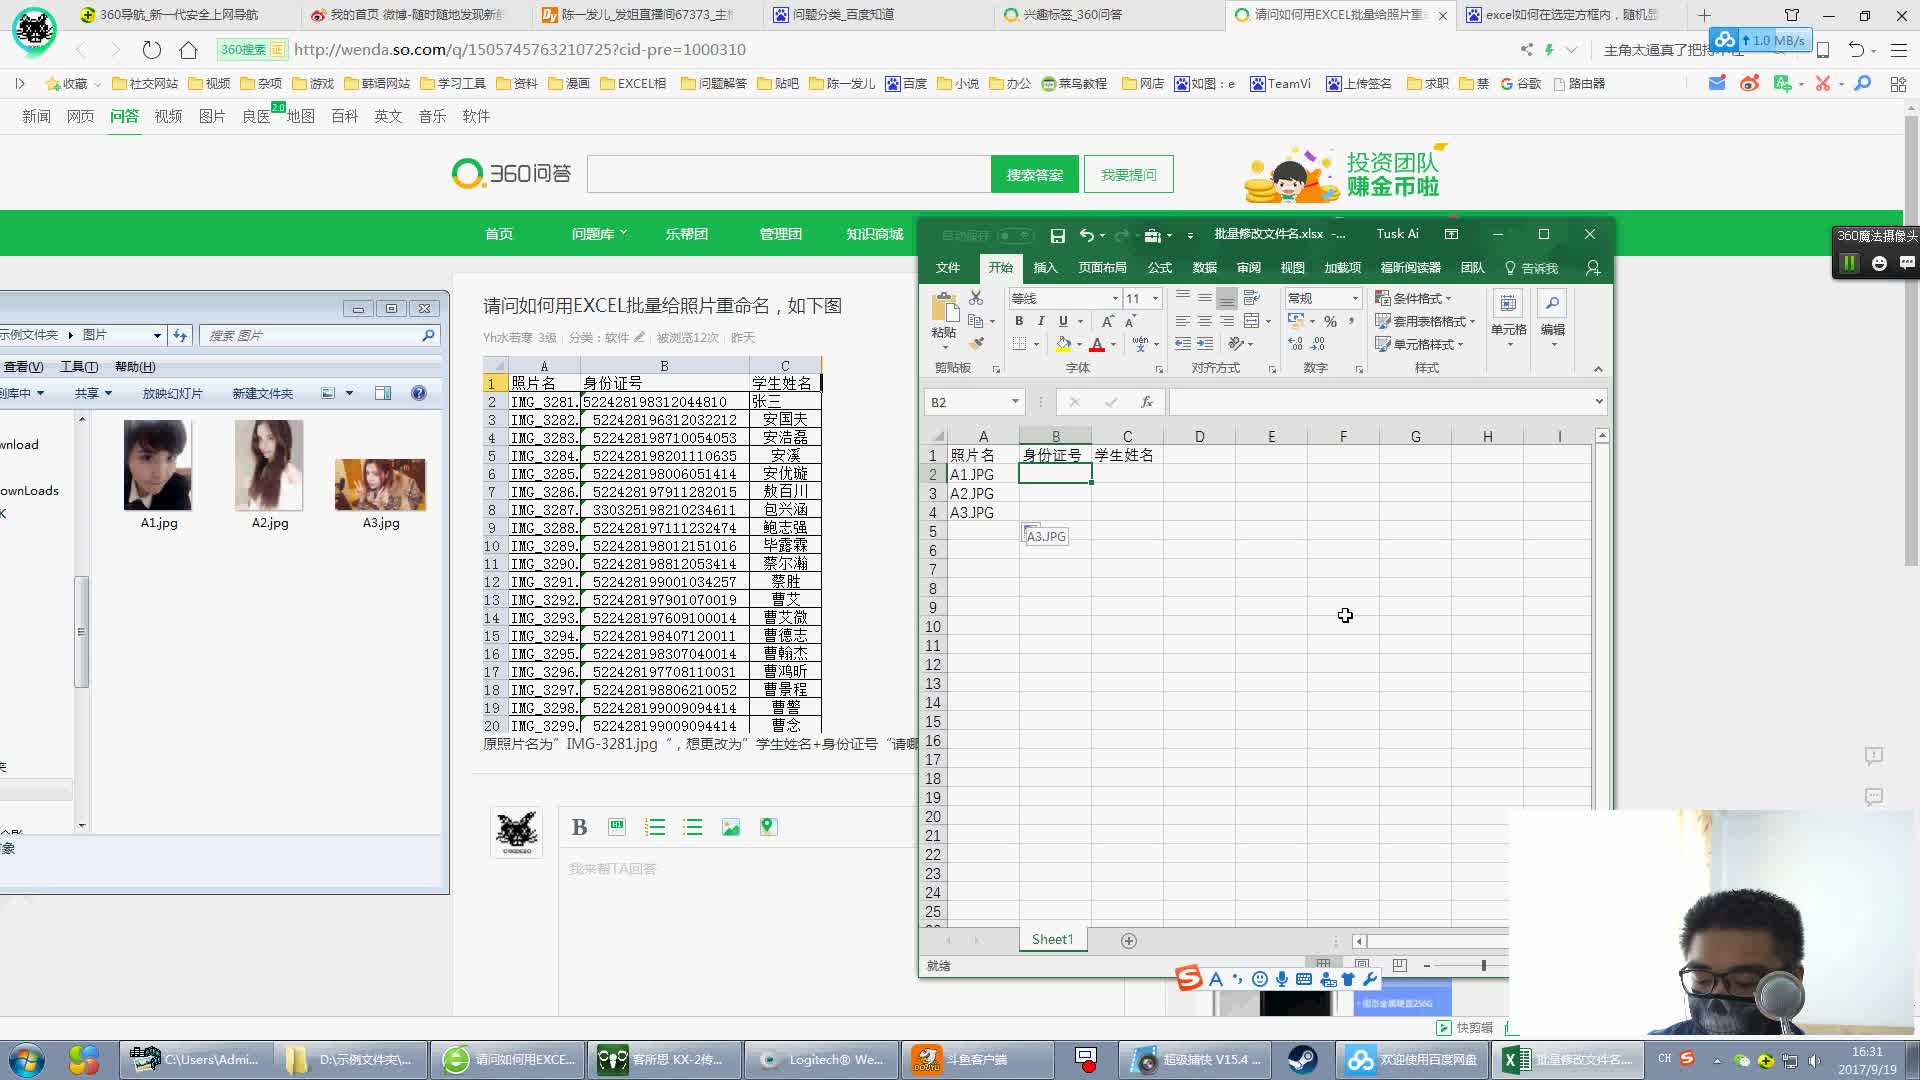Open the A2.jpg photo thumbnail
This screenshot has height=1080, width=1920.
(269, 466)
